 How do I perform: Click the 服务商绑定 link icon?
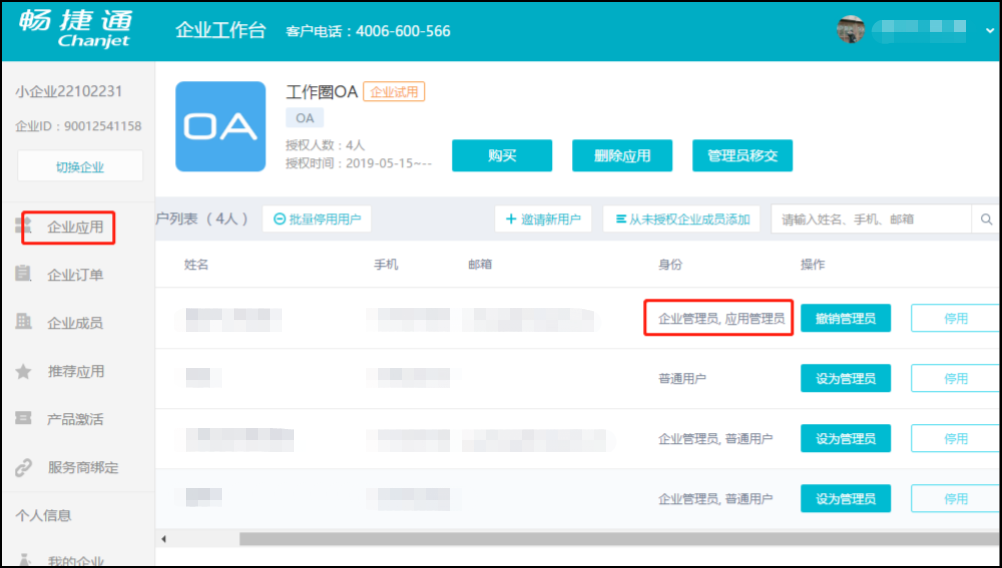coord(23,468)
